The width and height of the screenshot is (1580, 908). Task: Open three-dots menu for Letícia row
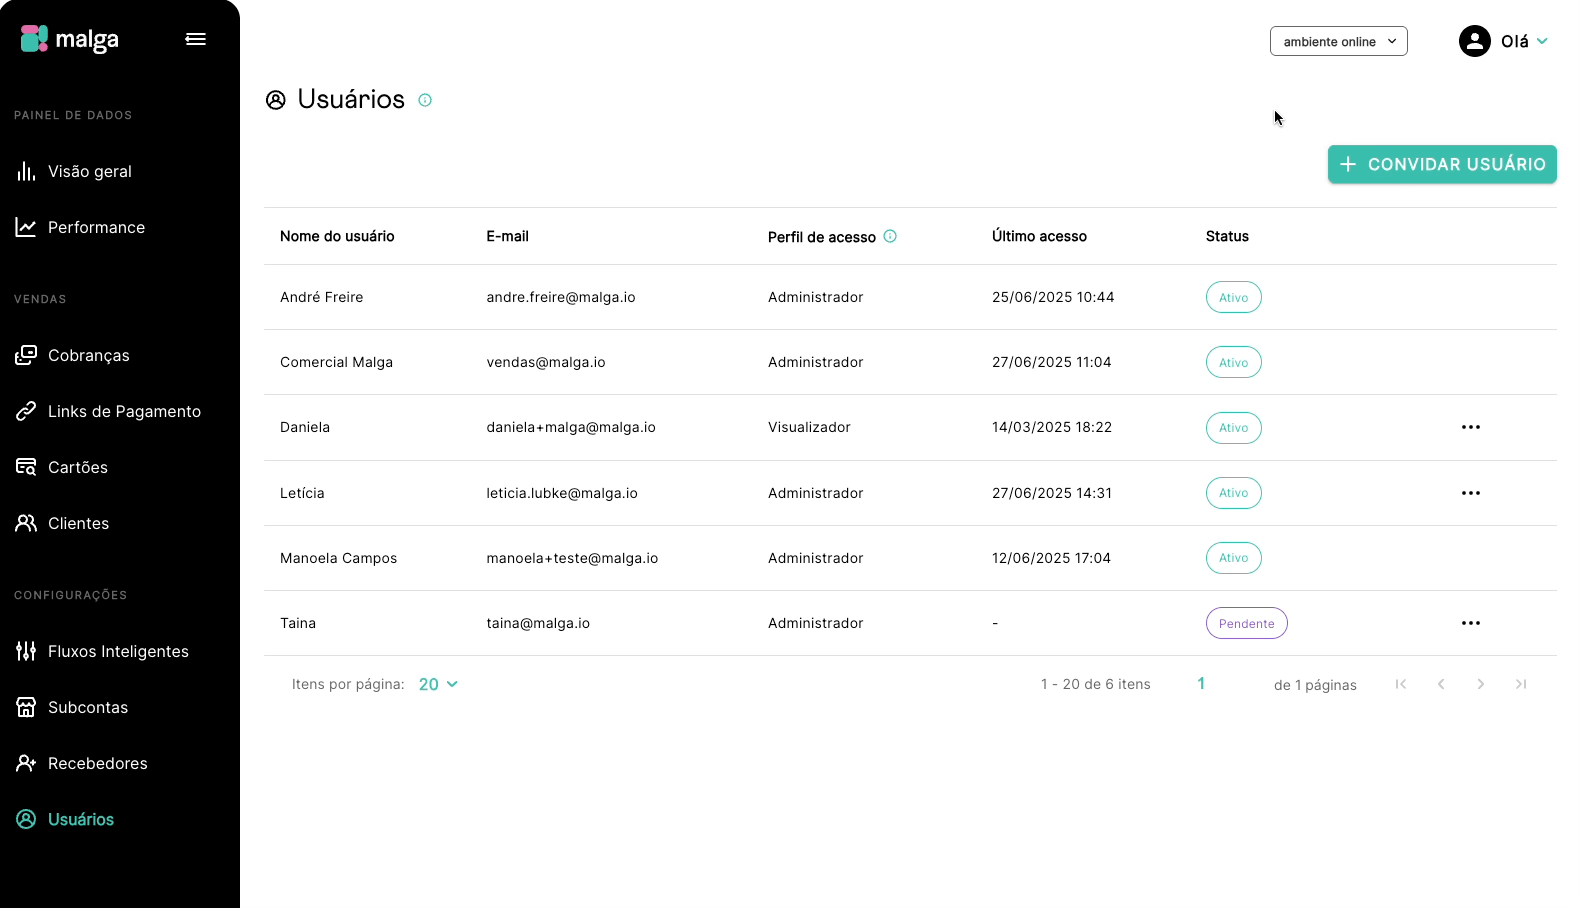pos(1470,493)
